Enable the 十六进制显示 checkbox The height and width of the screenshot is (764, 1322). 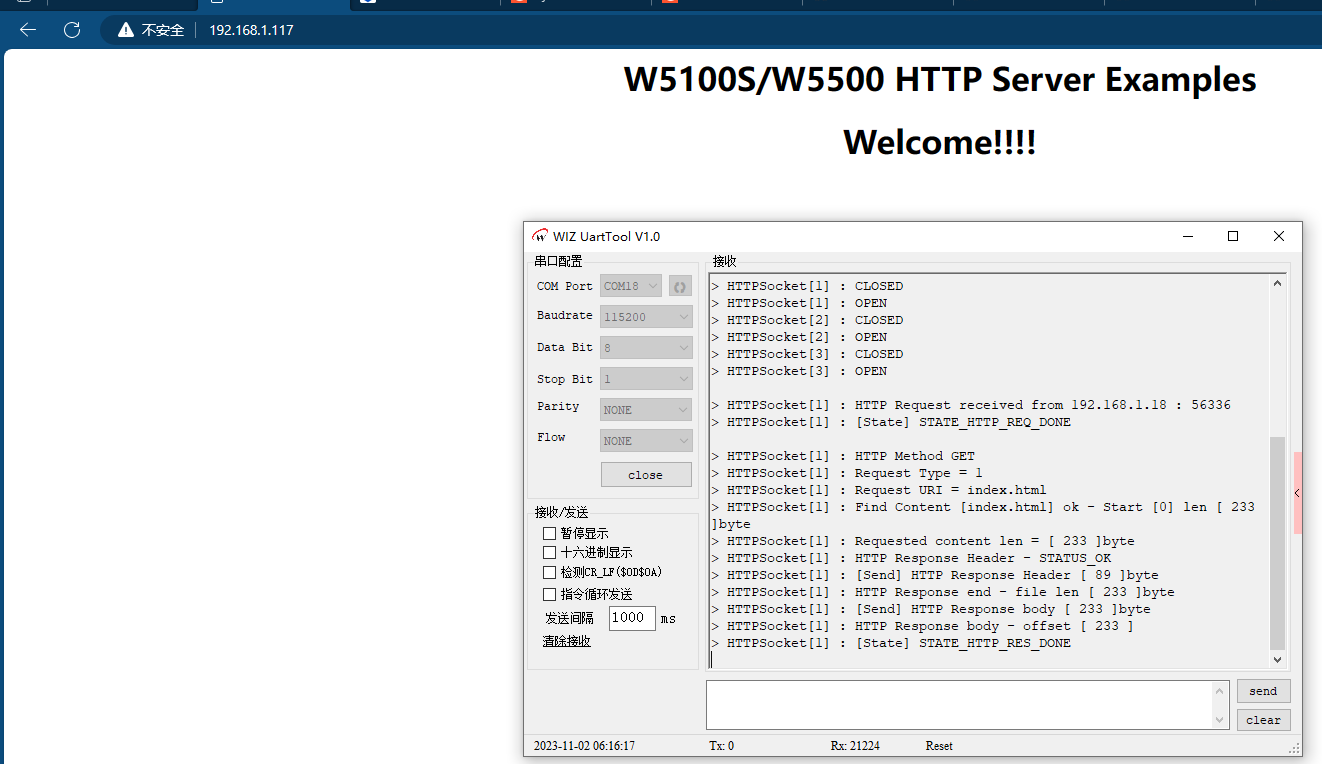pyautogui.click(x=549, y=553)
